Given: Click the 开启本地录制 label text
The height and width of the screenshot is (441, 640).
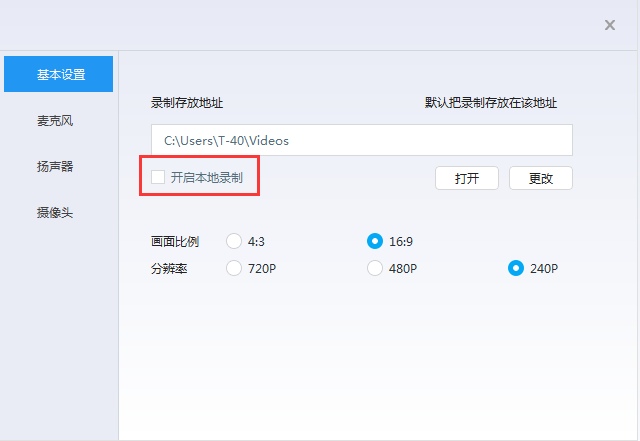Looking at the screenshot, I should (206, 177).
